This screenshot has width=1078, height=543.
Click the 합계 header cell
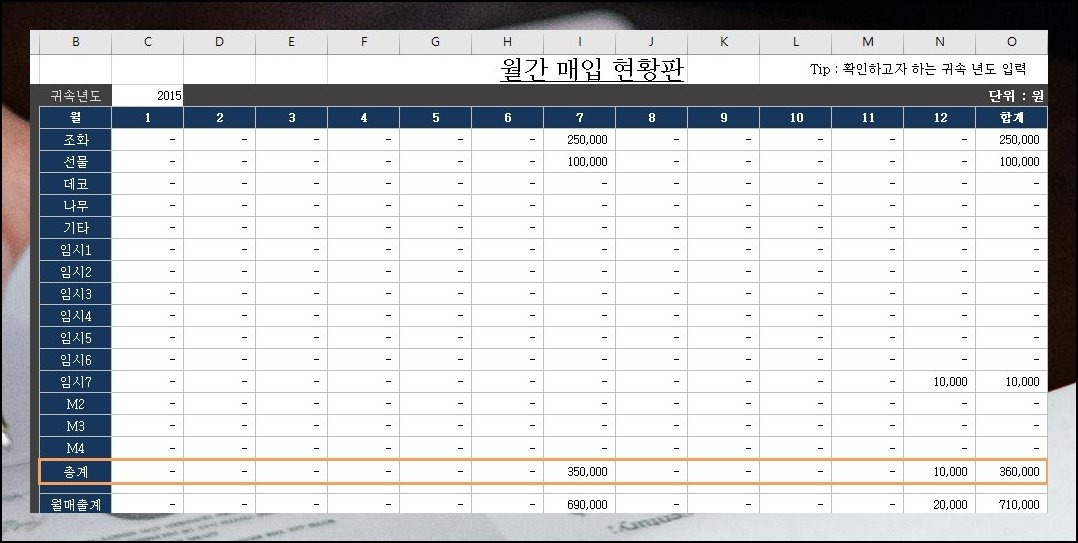point(1011,118)
